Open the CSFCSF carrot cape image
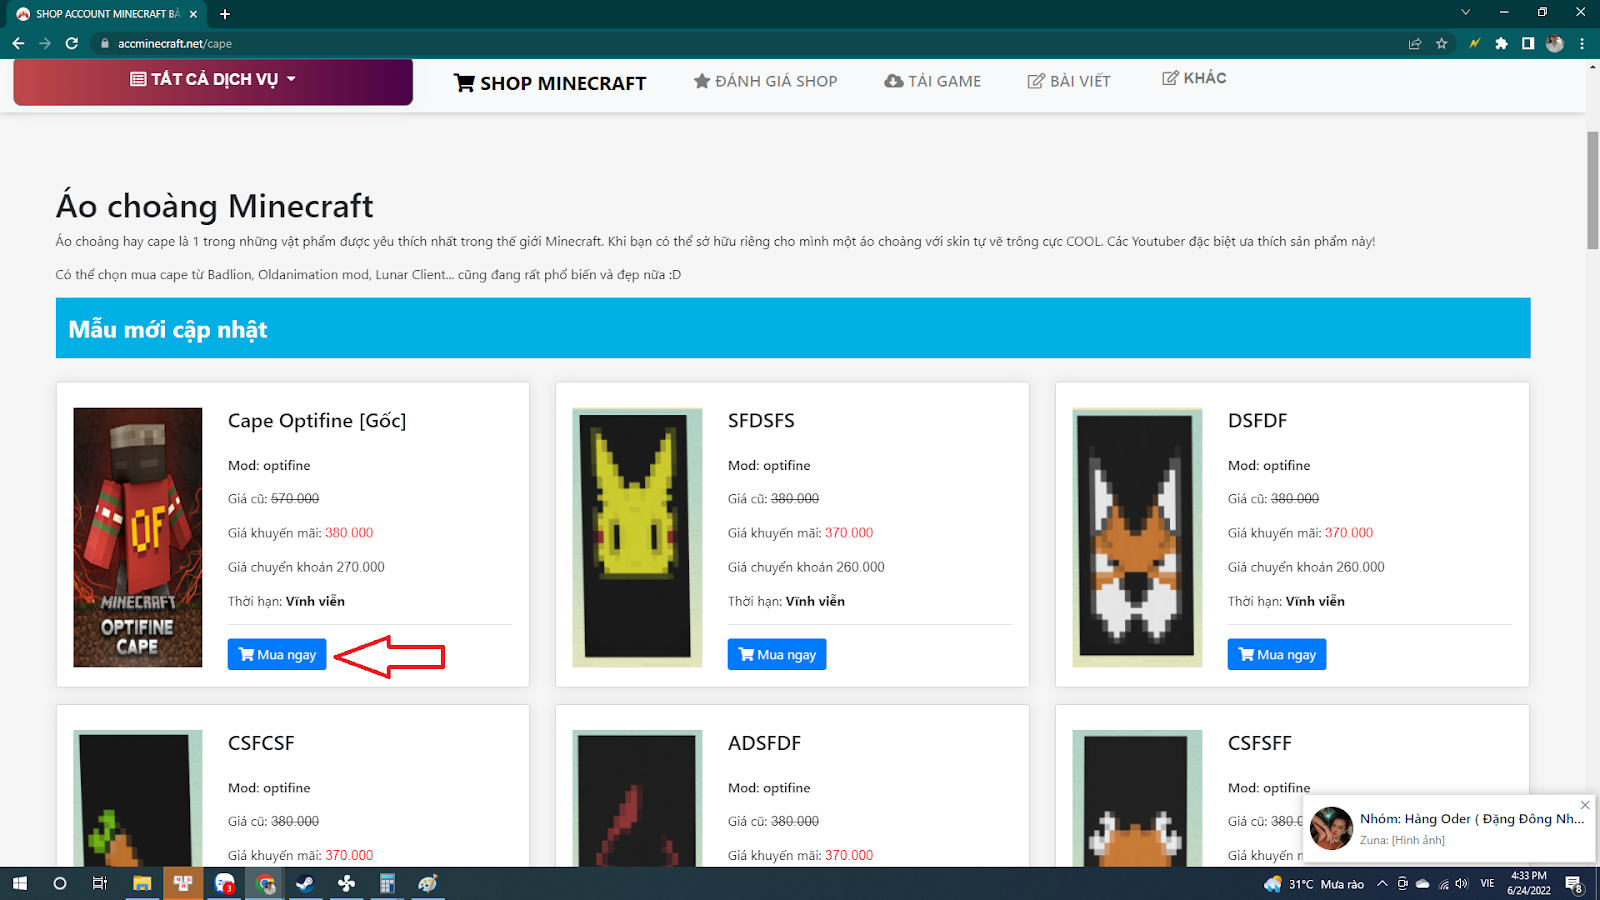 pyautogui.click(x=138, y=798)
